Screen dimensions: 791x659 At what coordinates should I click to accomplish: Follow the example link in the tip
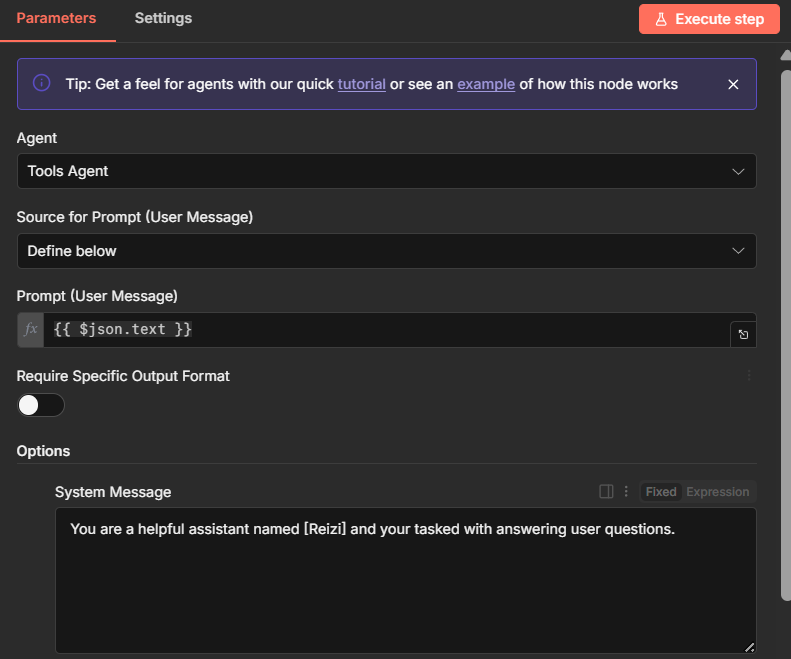[x=486, y=84]
